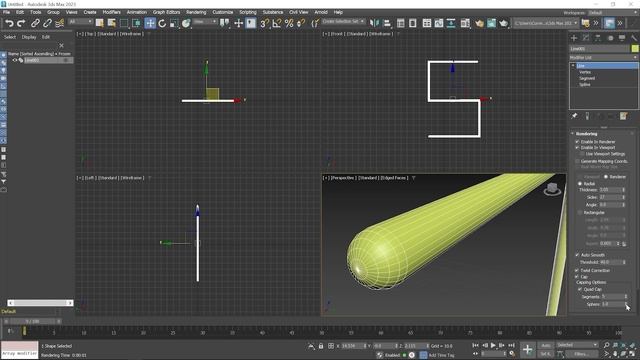This screenshot has height=360, width=640.
Task: Open the project path dropdown in toolbar
Action: pos(546,23)
